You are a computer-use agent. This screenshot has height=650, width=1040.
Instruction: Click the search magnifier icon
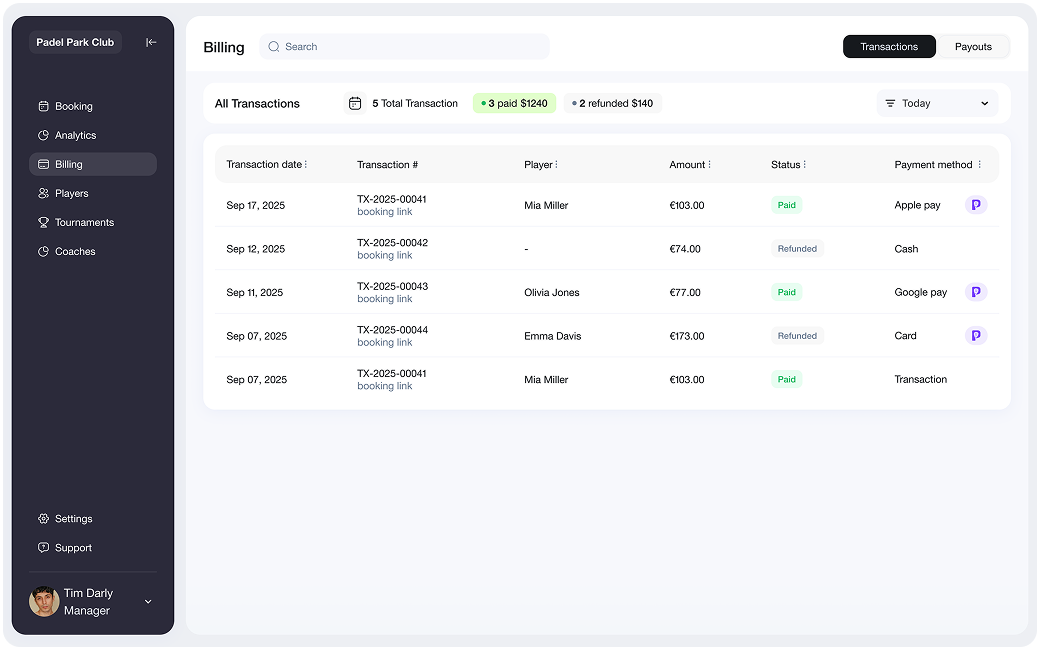click(x=274, y=47)
